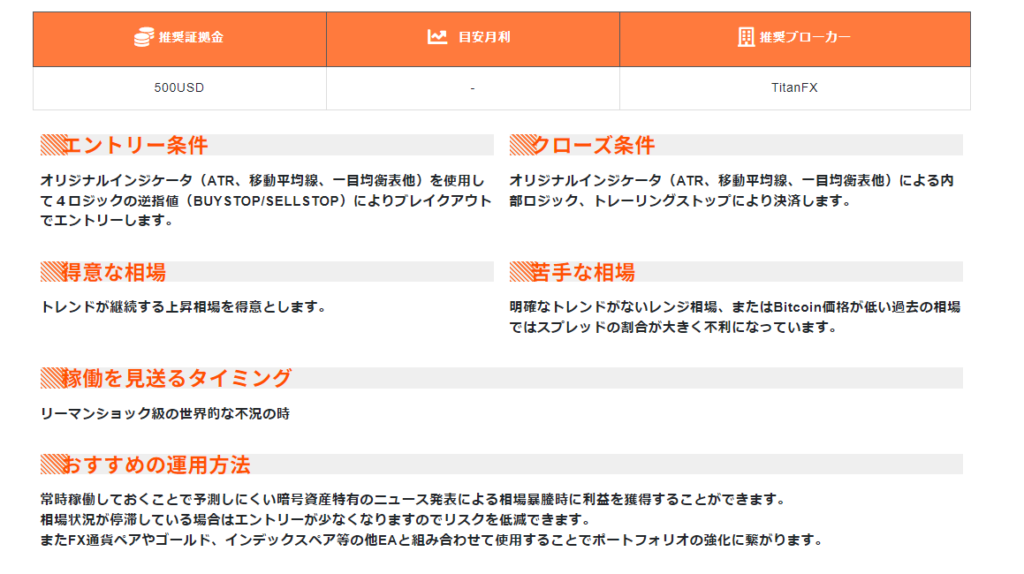This screenshot has height=574, width=1024.
Task: Click the エントリー条件 heading
Action: click(x=135, y=145)
